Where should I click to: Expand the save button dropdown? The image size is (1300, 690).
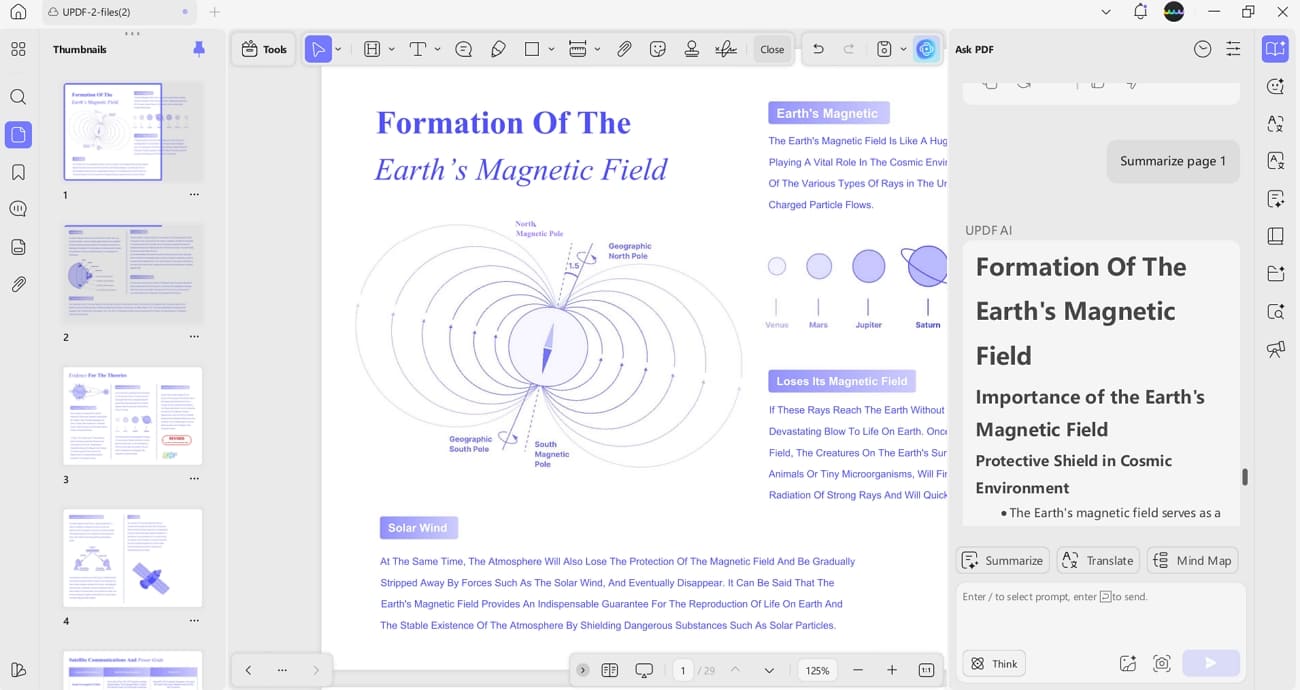point(903,48)
